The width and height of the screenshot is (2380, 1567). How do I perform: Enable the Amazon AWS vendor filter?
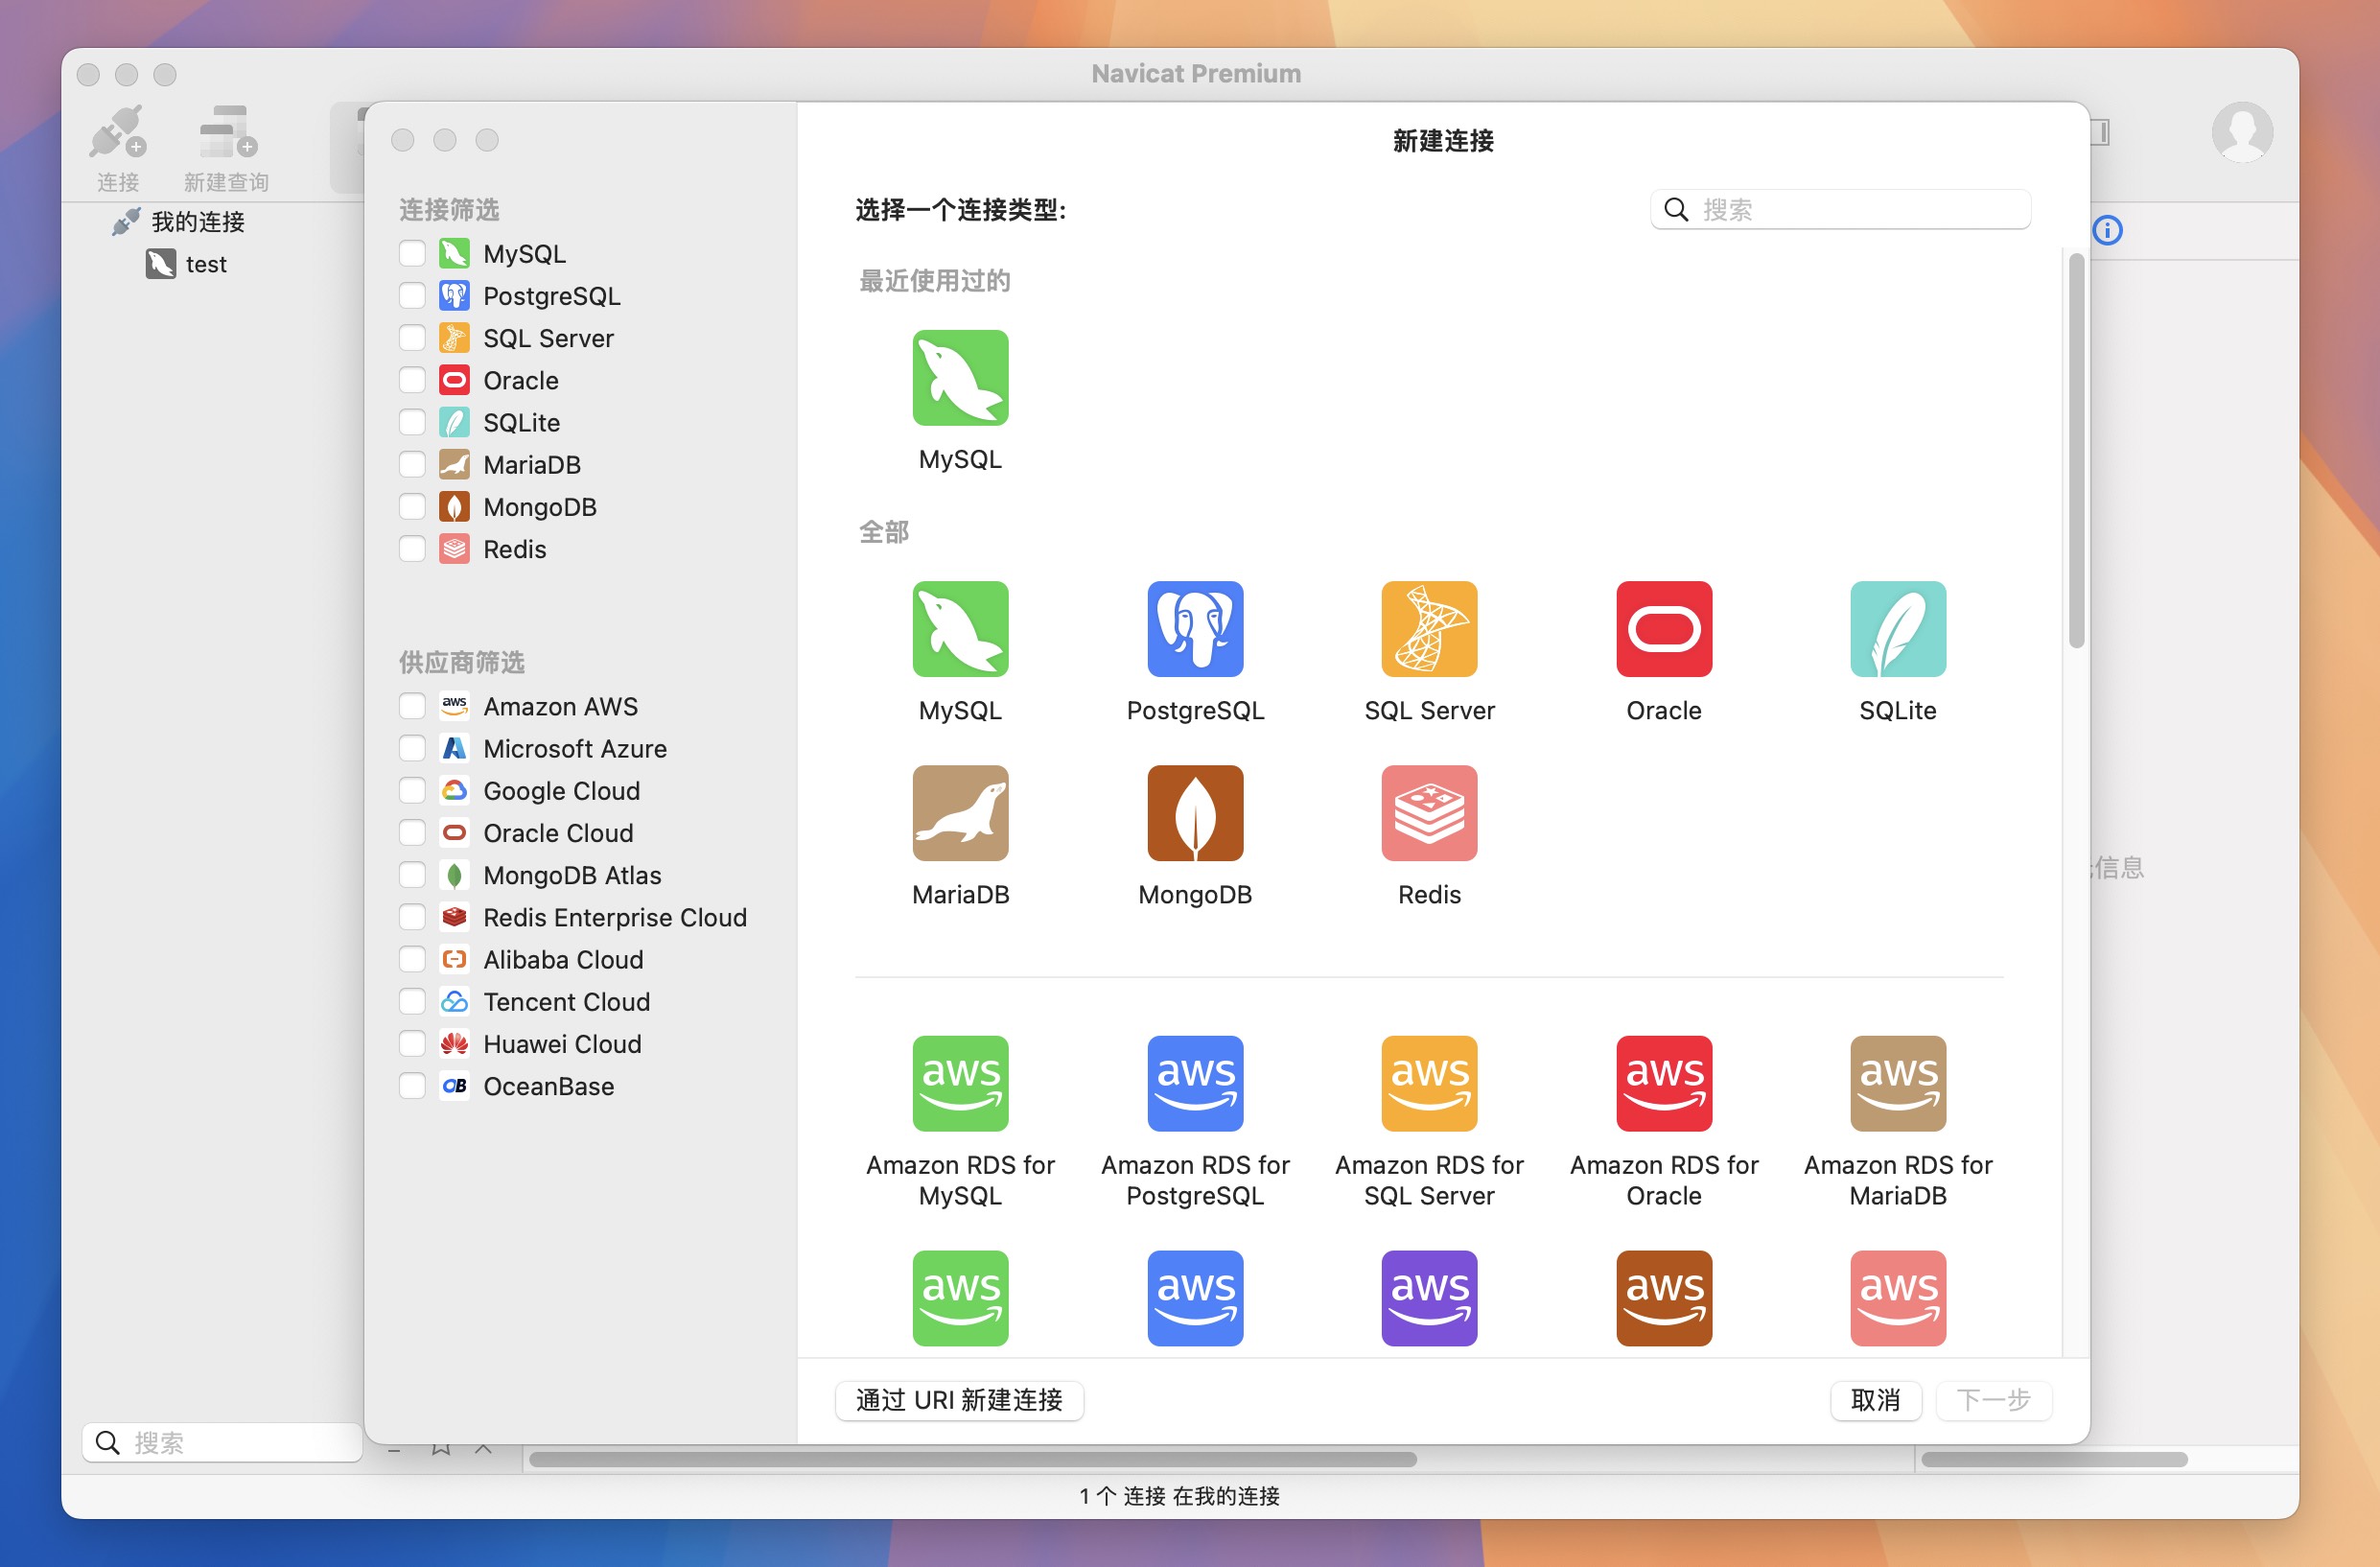411,706
